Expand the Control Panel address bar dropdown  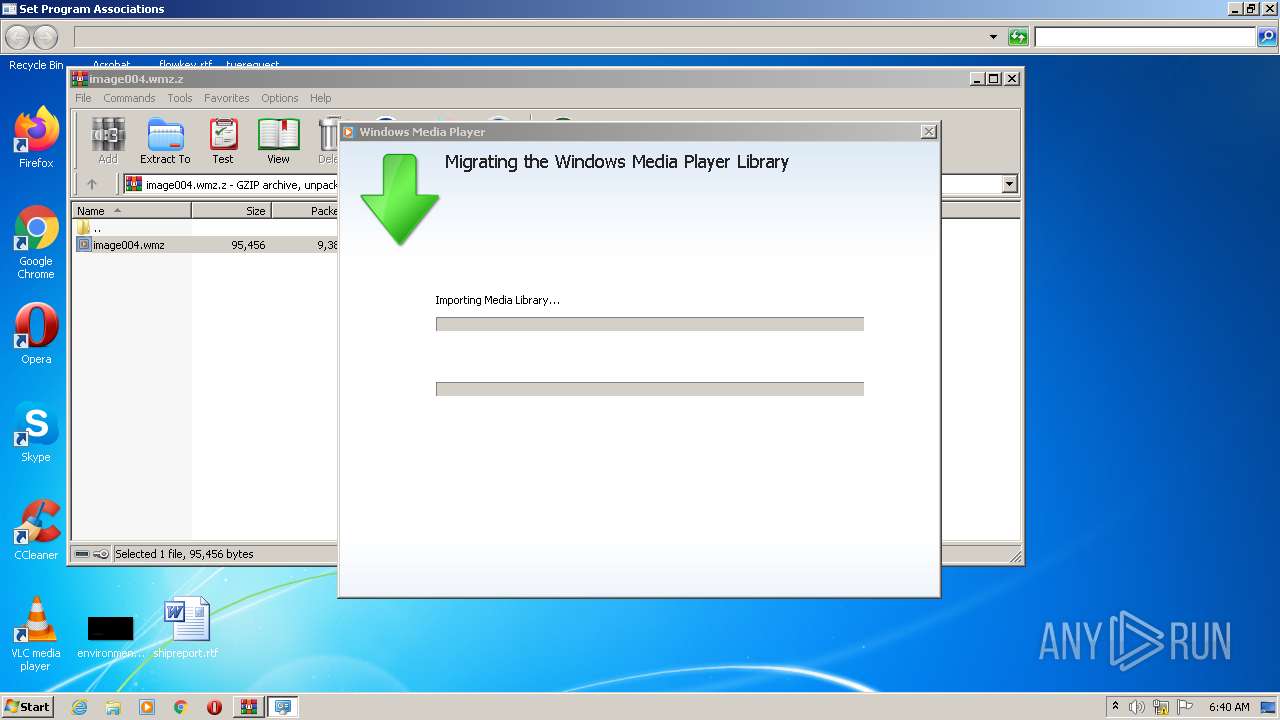993,37
